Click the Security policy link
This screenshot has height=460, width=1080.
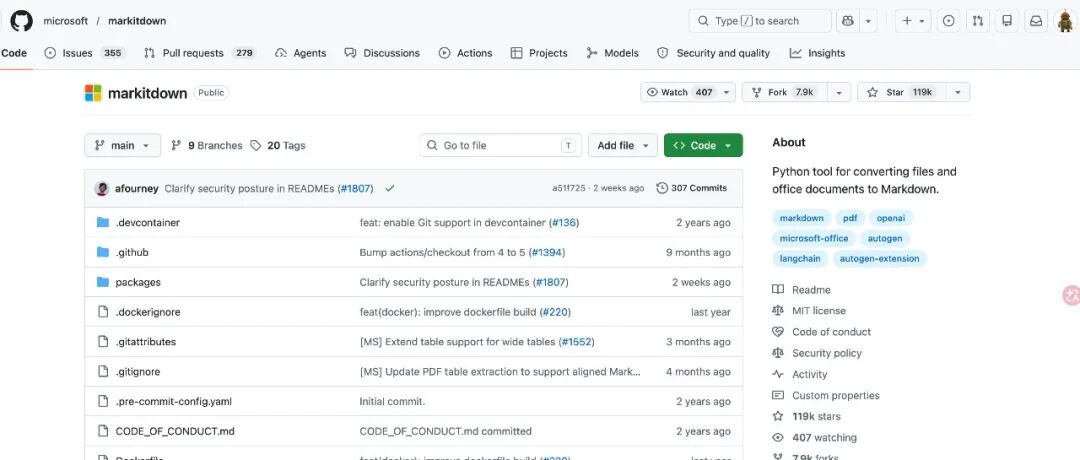point(827,353)
